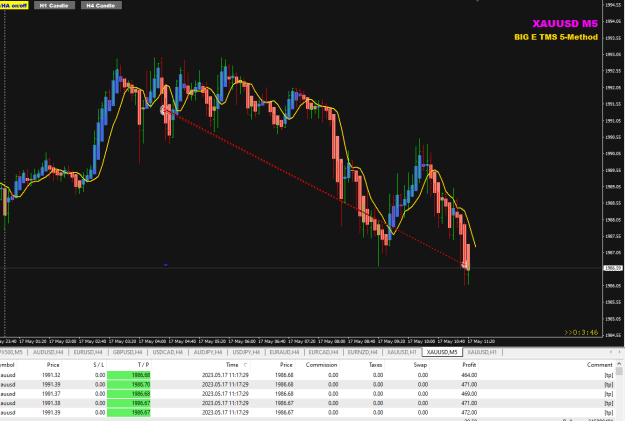Click the candle countdown timer 0:3:46
Screen dimensions: 625x421
click(x=581, y=332)
